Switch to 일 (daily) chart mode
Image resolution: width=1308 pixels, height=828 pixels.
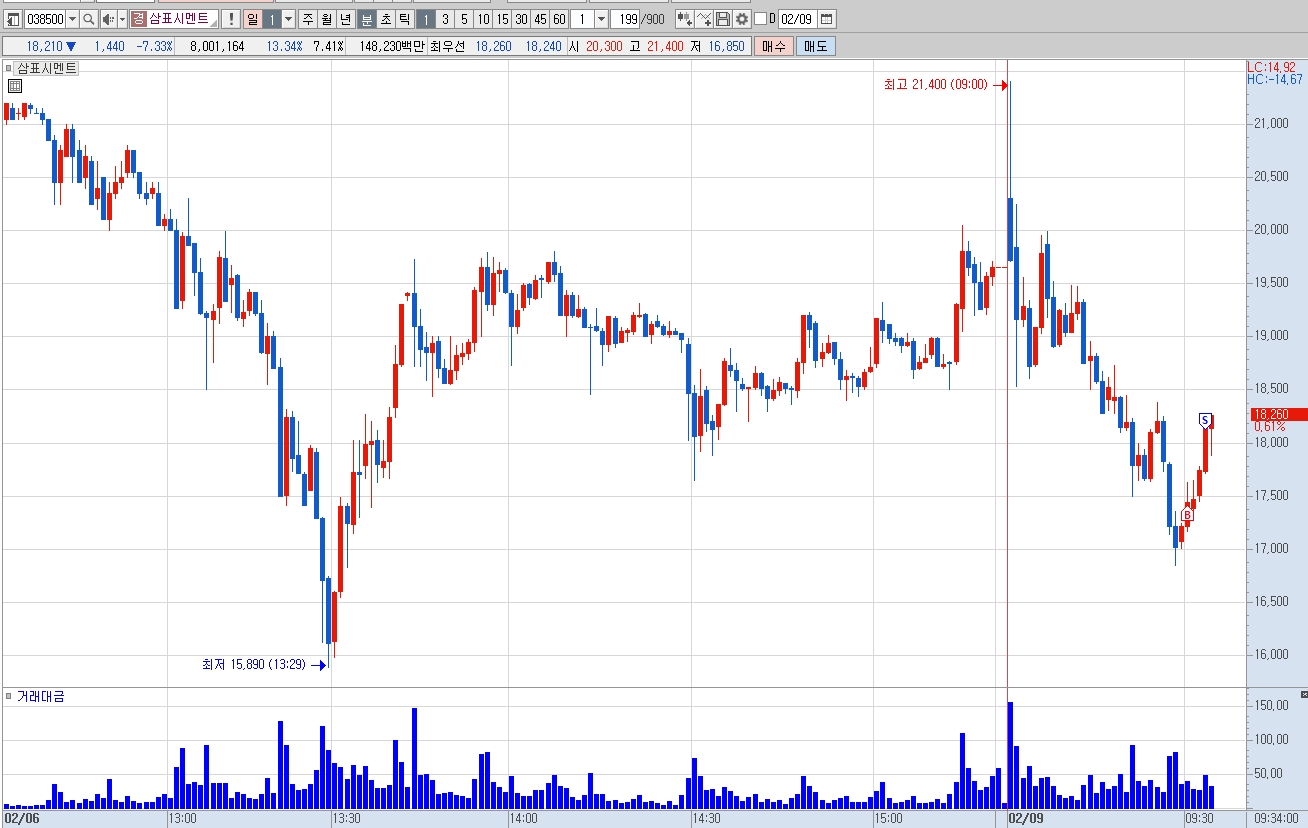pos(252,19)
